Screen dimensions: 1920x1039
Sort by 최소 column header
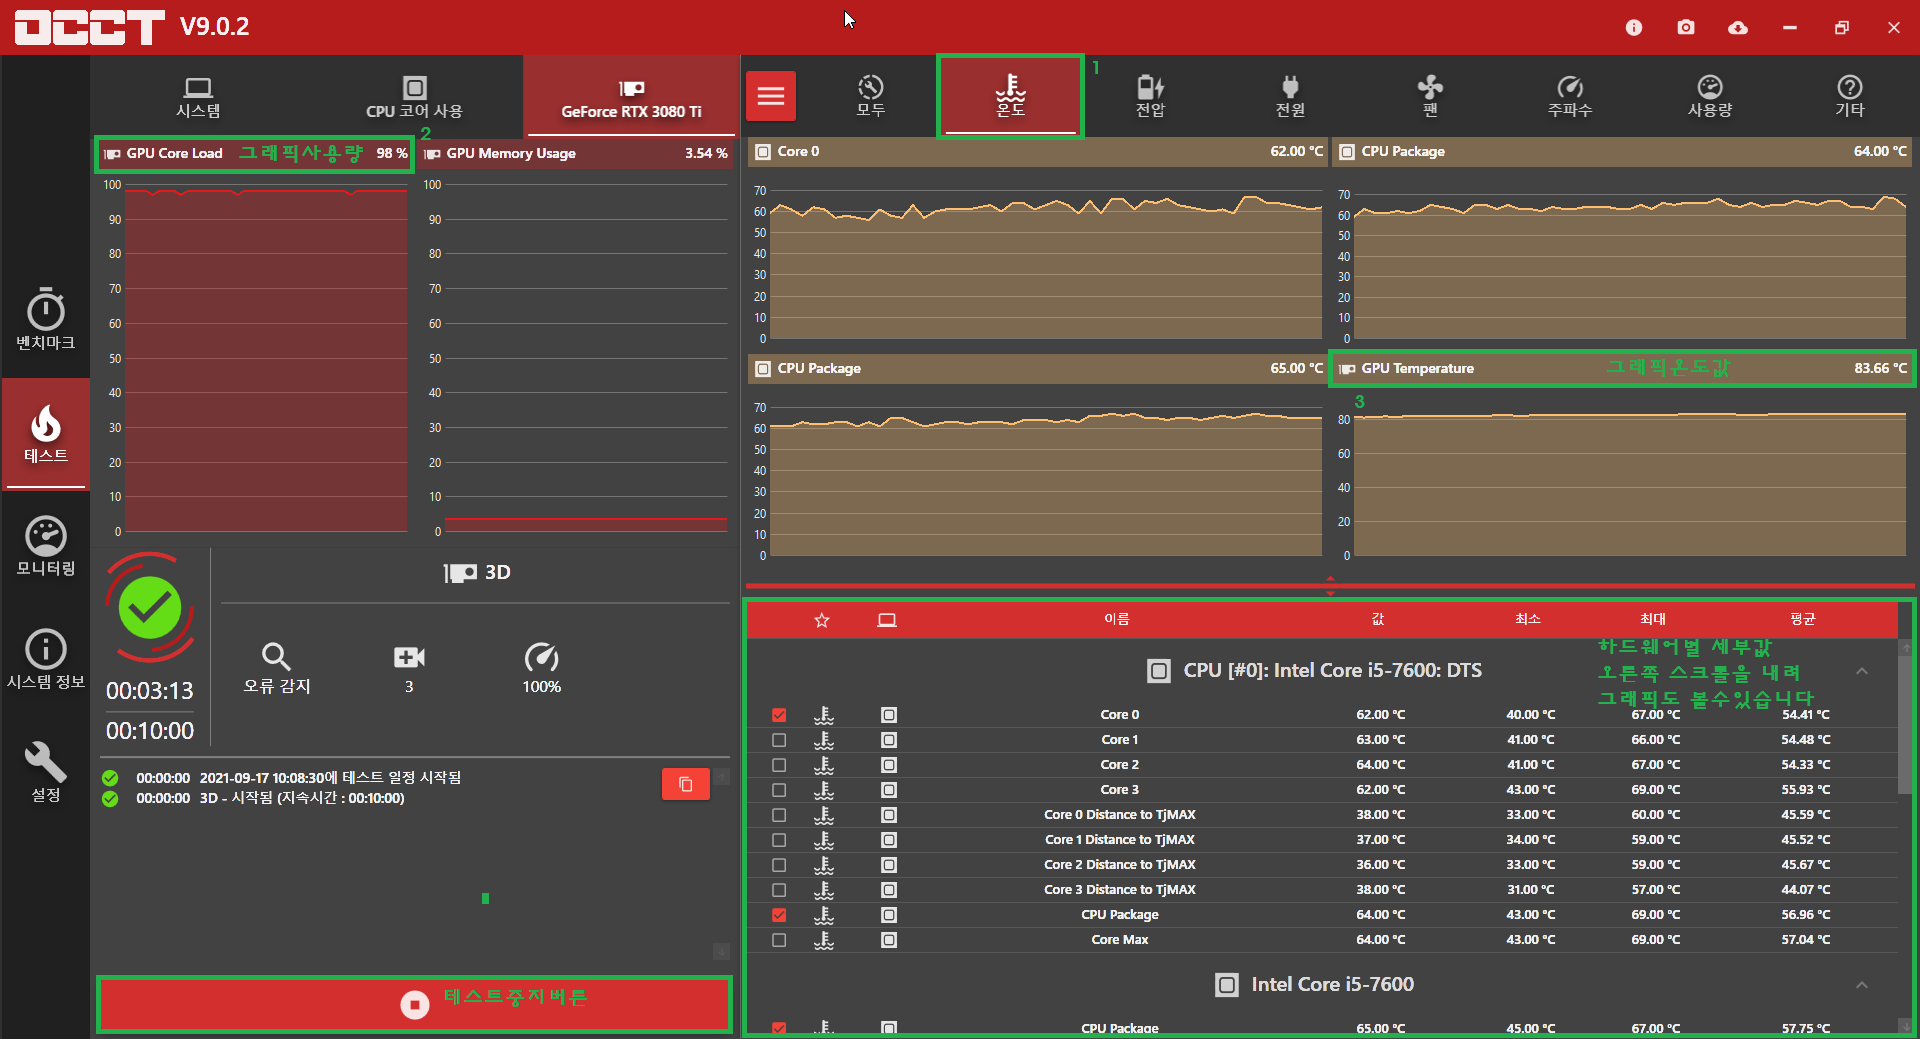point(1528,619)
